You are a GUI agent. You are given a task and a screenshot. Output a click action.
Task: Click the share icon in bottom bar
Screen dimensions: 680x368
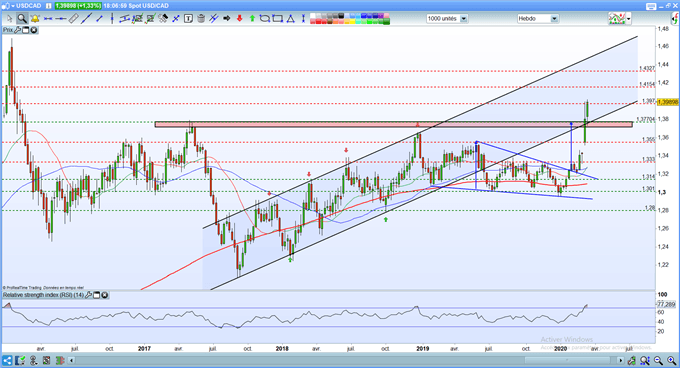(7, 360)
